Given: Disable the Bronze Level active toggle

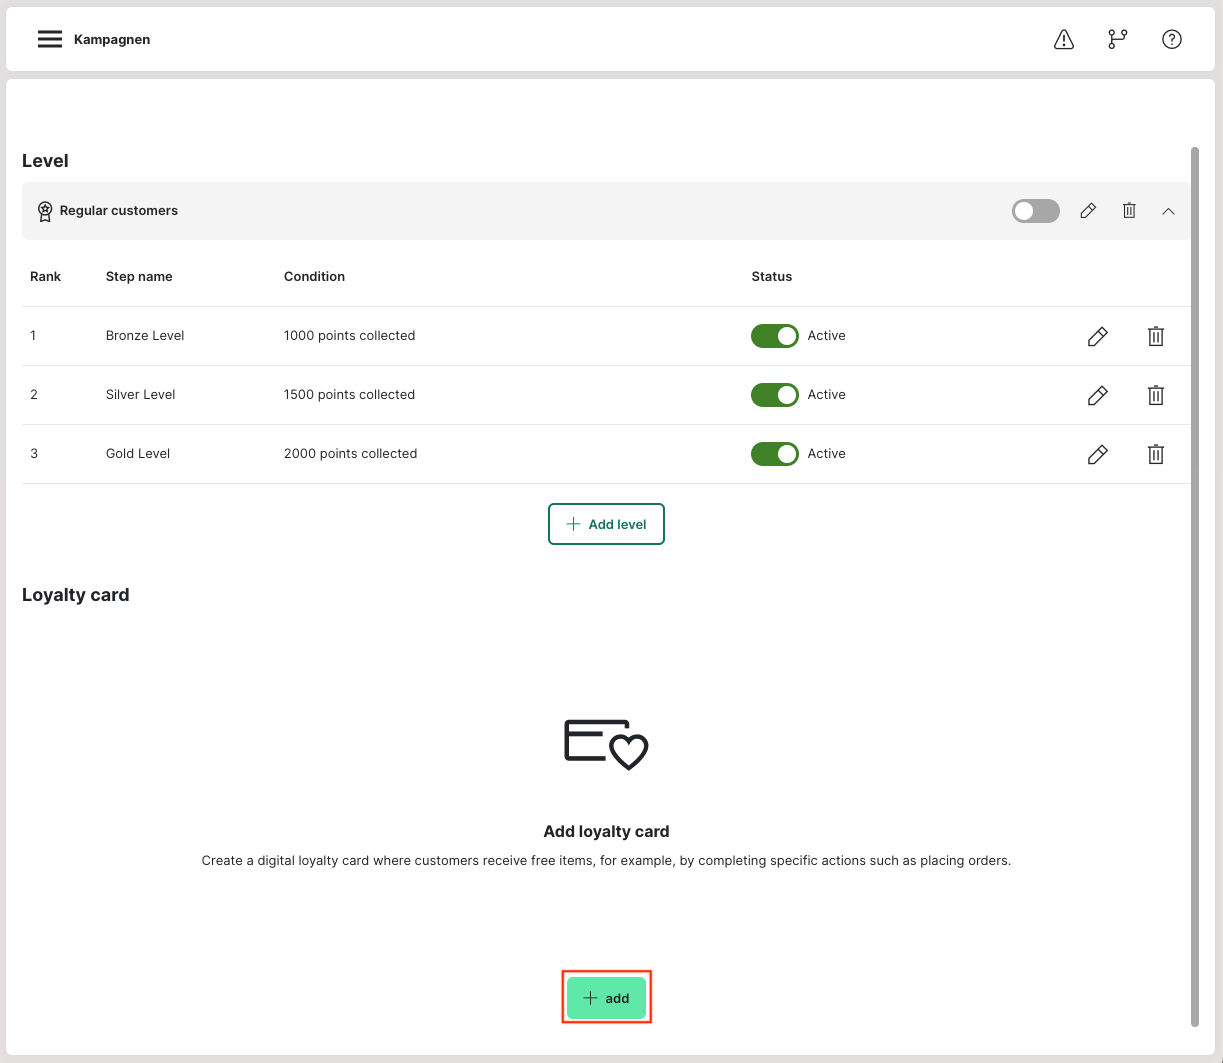Looking at the screenshot, I should point(775,336).
